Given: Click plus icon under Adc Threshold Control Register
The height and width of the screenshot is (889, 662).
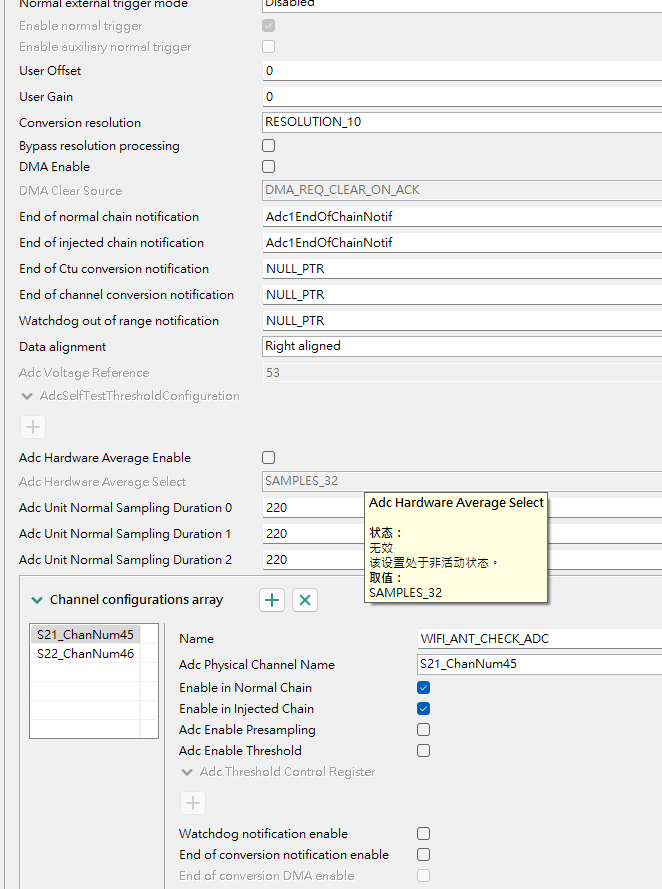Looking at the screenshot, I should pos(193,803).
